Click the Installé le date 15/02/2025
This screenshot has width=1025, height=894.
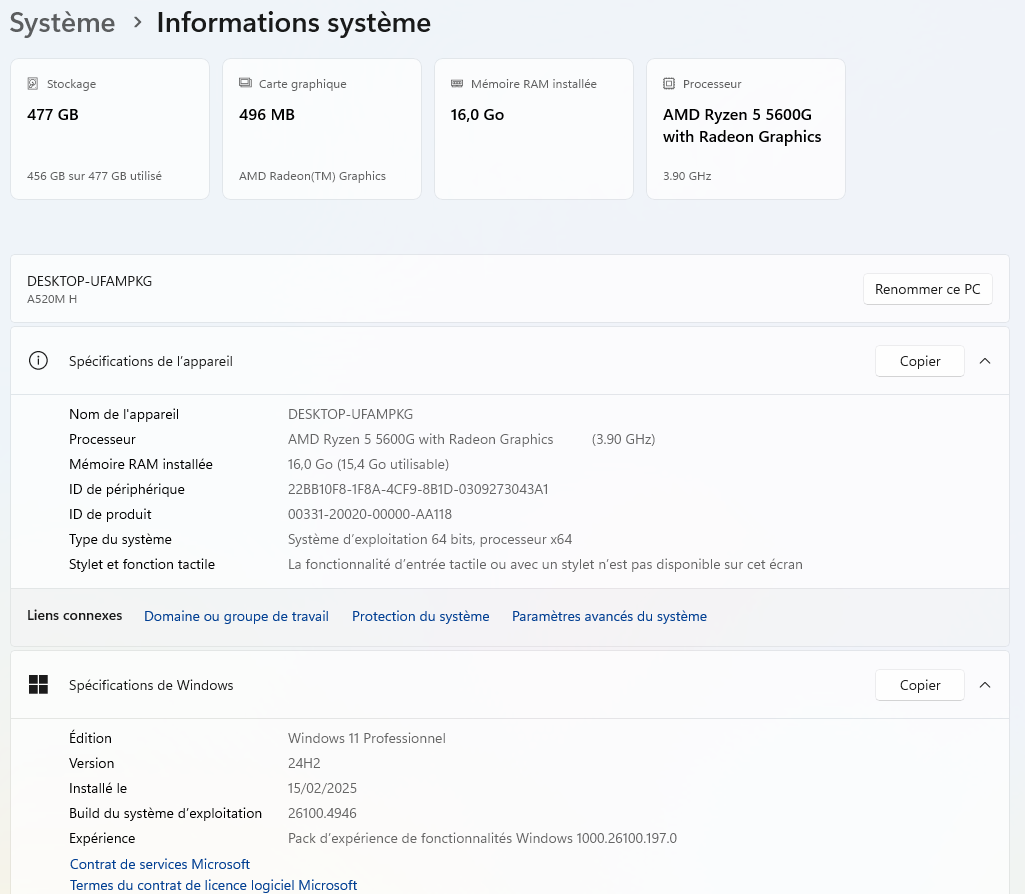click(x=322, y=788)
